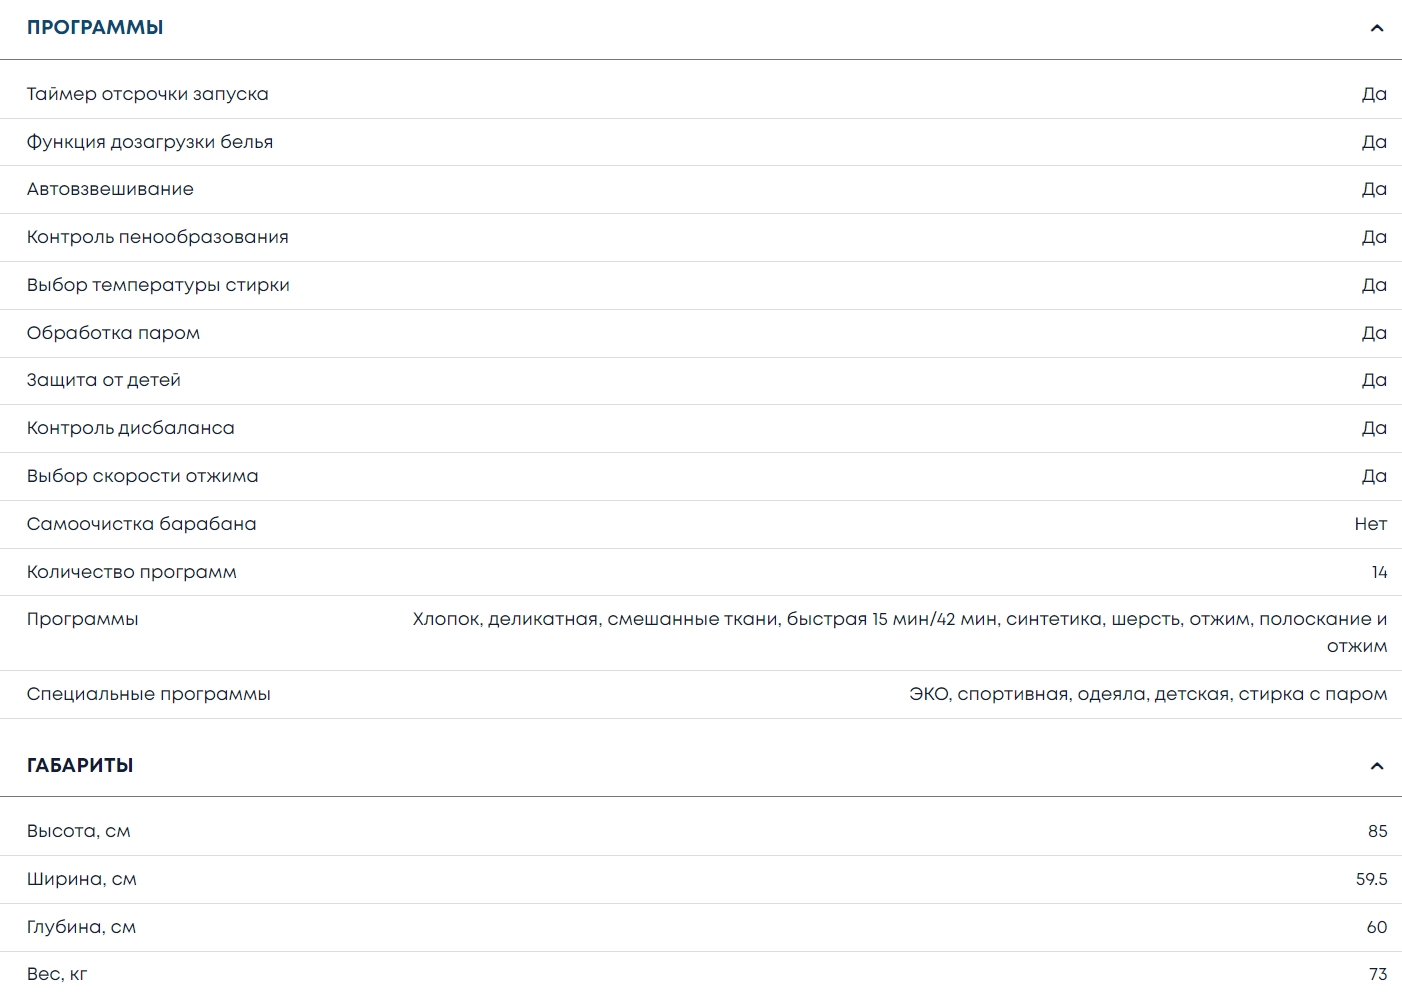
Task: Click the ГАБАРИТЫ section heading
Action: (x=80, y=766)
